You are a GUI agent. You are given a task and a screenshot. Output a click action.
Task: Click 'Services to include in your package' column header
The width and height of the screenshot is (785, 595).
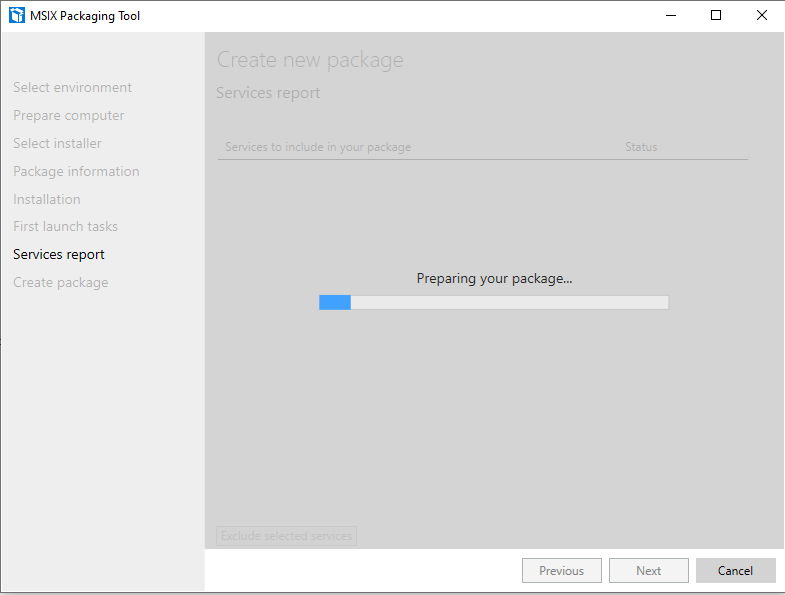point(318,147)
